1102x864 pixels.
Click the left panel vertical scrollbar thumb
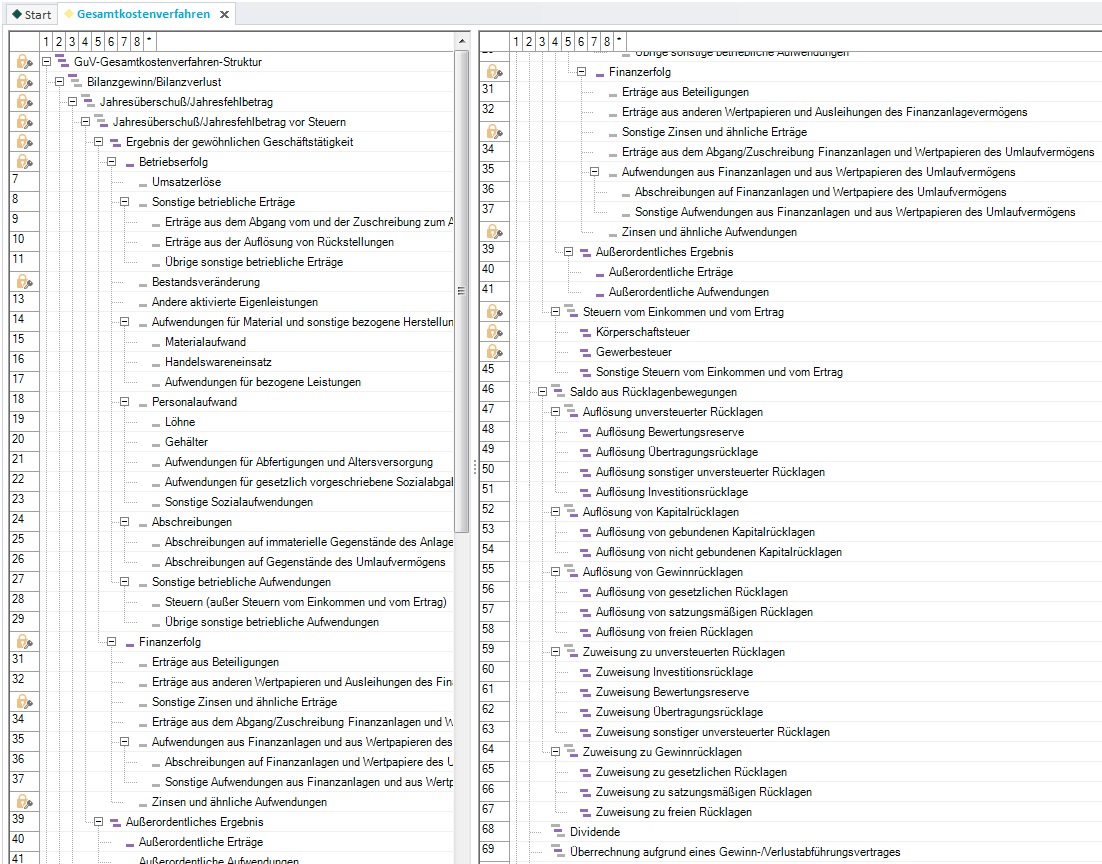(x=462, y=291)
